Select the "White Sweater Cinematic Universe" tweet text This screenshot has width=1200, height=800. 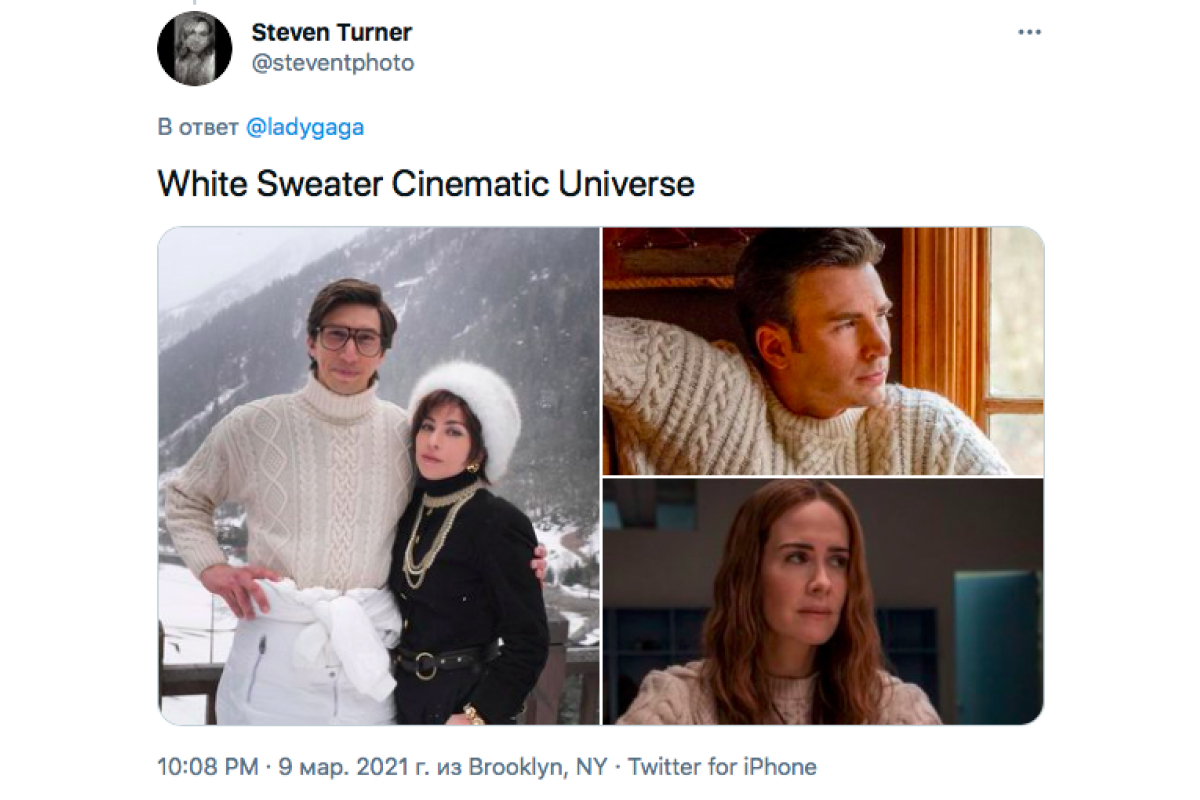pos(426,184)
